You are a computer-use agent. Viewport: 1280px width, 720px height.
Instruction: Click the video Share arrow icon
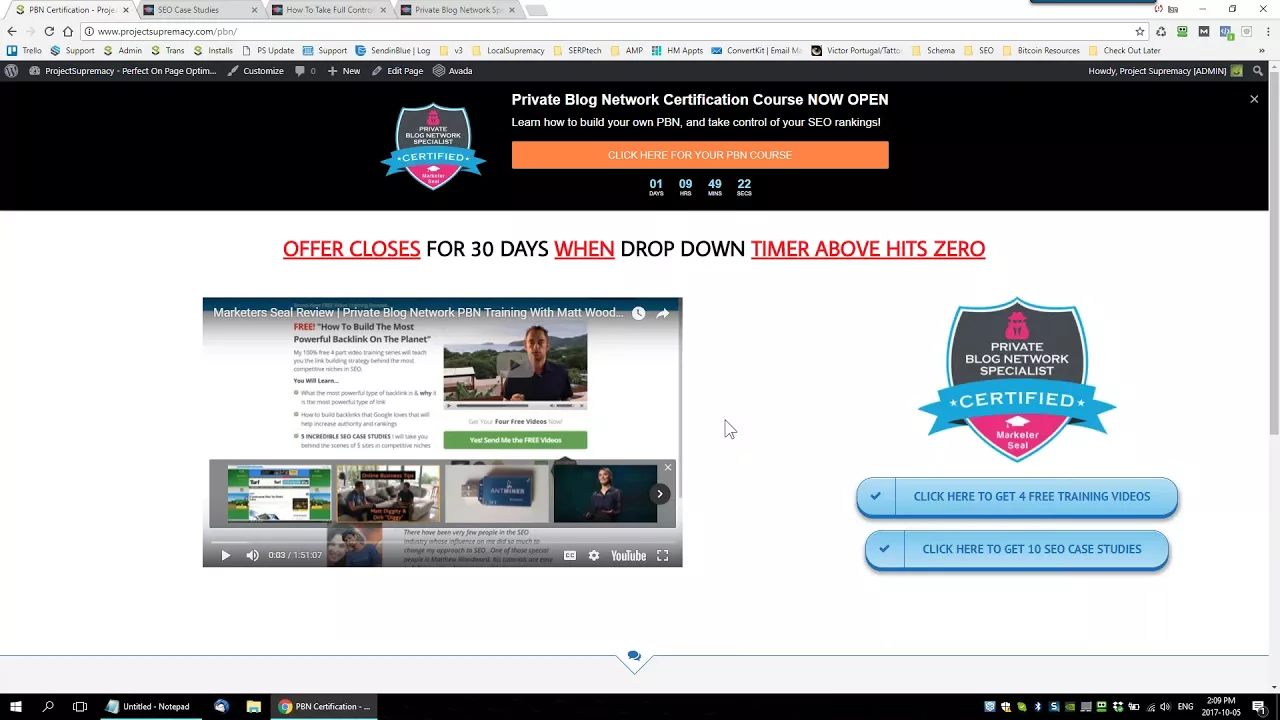662,313
